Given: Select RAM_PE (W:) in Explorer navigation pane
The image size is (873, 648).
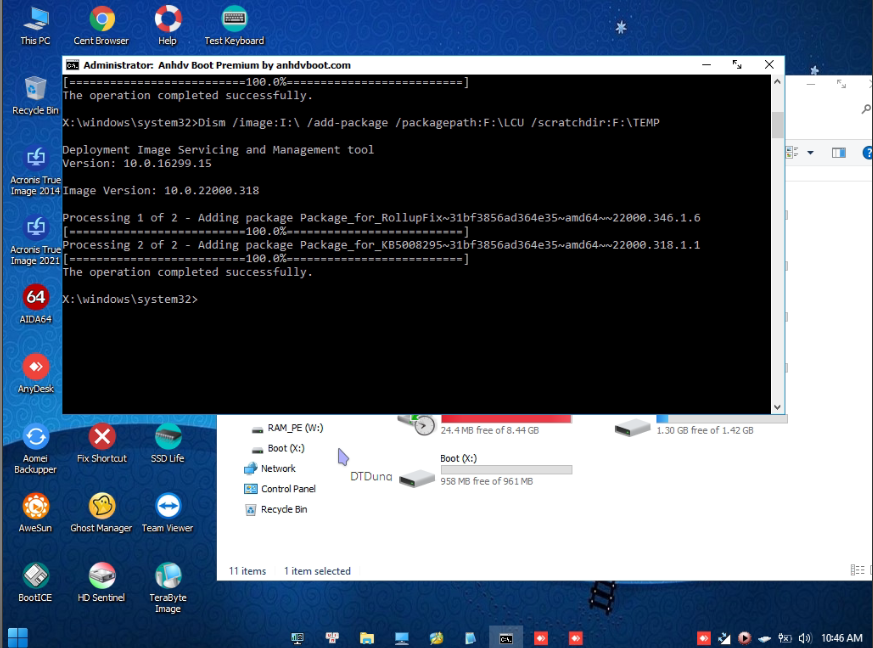Looking at the screenshot, I should [x=287, y=428].
